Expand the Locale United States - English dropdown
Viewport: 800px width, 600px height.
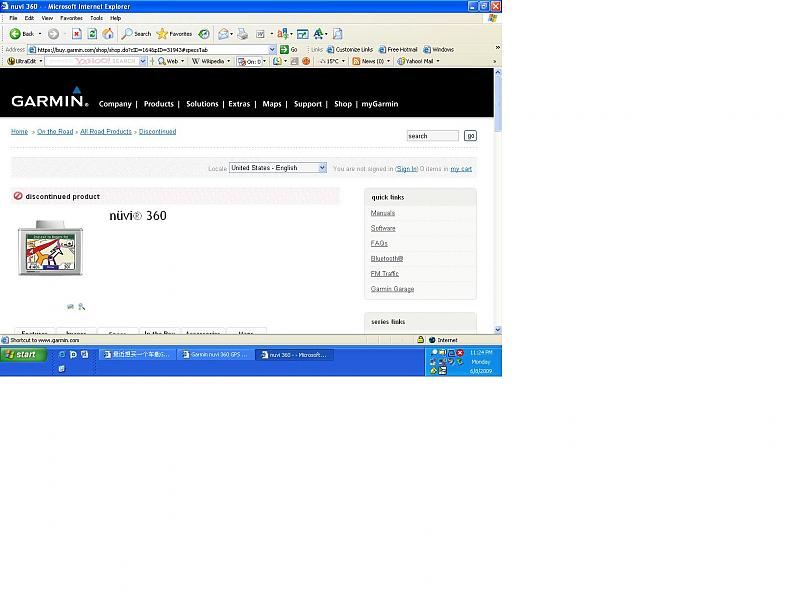pos(322,168)
